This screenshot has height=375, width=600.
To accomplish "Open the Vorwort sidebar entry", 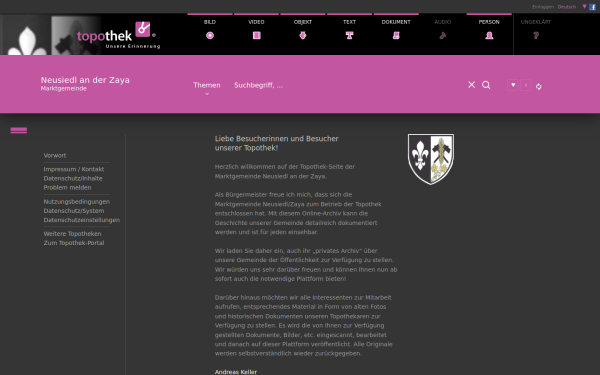I will [x=55, y=156].
